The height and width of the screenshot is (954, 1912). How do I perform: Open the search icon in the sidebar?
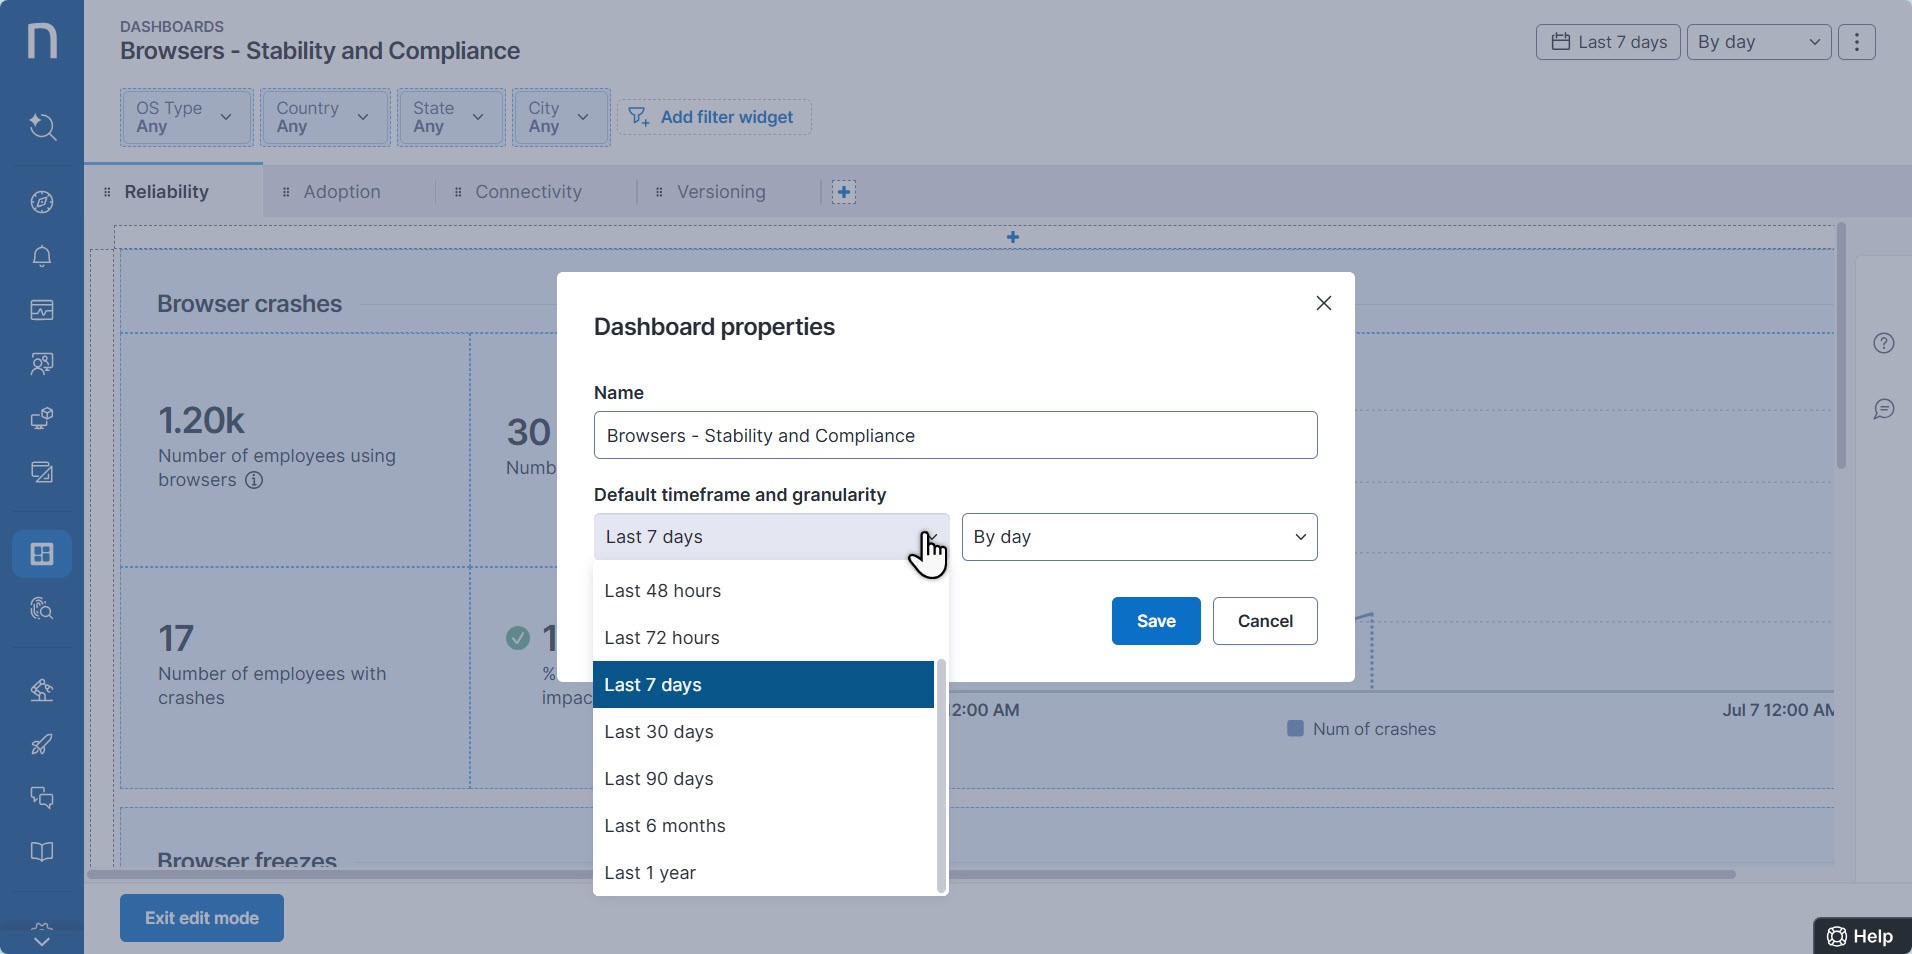(41, 127)
